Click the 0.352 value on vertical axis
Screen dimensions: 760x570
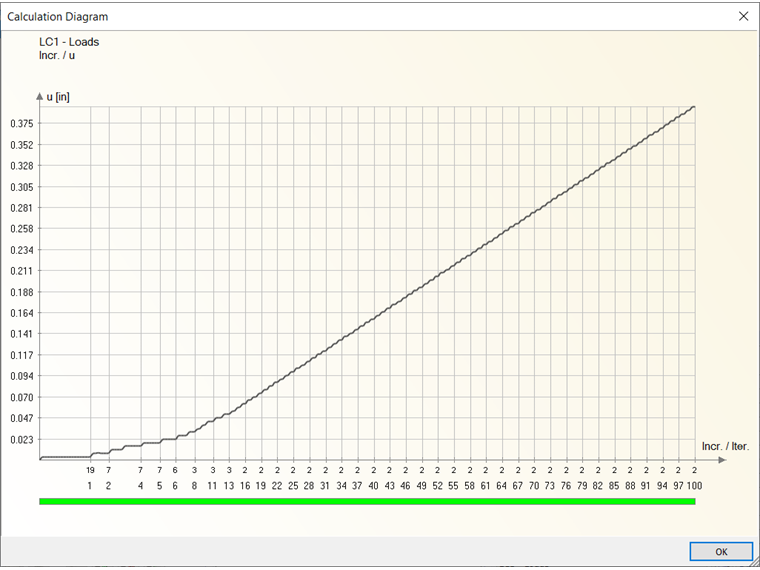pyautogui.click(x=21, y=145)
